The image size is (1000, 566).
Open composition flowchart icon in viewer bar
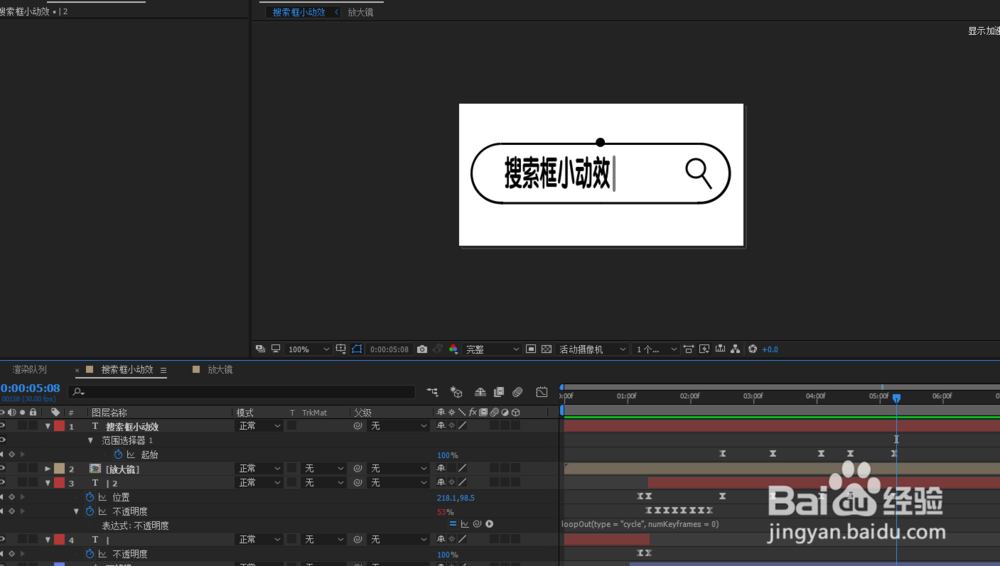click(x=735, y=349)
